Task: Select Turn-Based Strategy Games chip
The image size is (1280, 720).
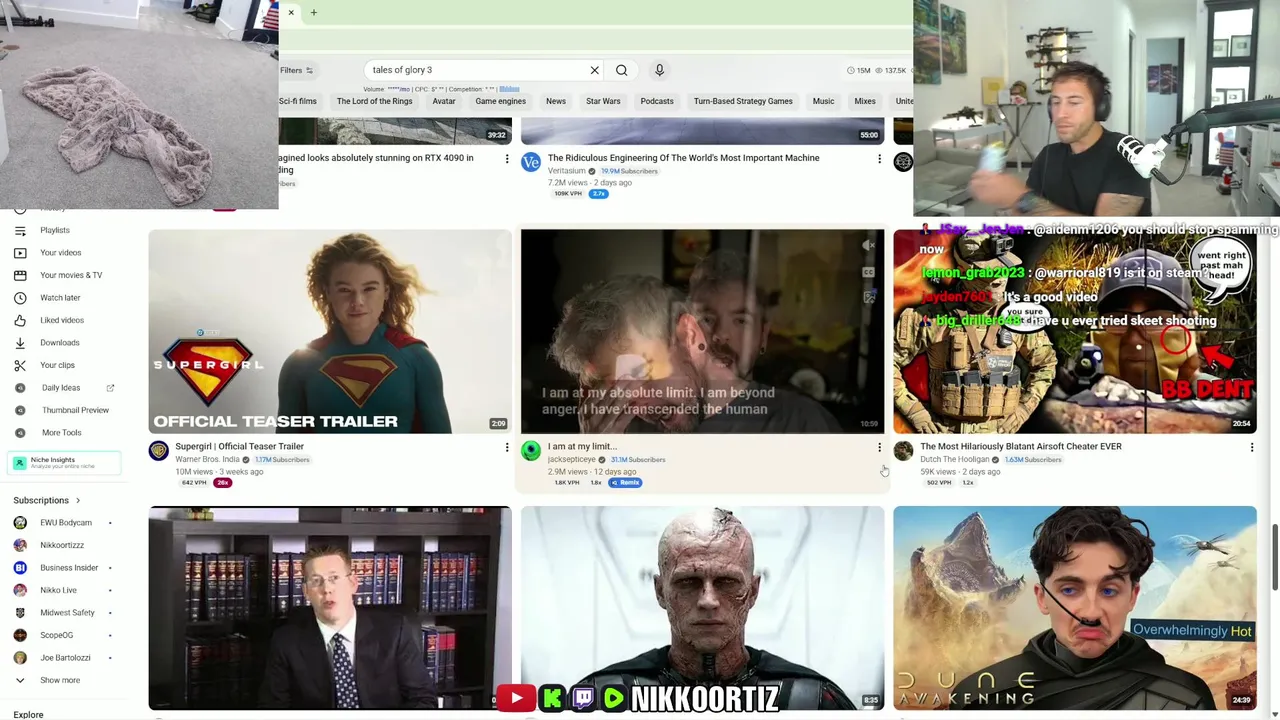Action: click(743, 101)
